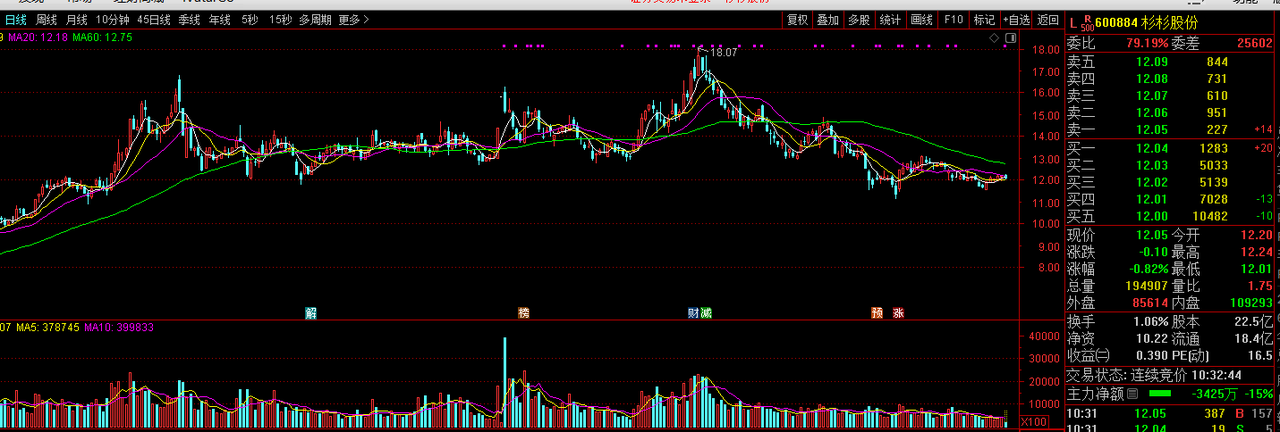Screen dimensions: 1280x432
Task: Click the 委比 79.19% value
Action: (x=1147, y=44)
